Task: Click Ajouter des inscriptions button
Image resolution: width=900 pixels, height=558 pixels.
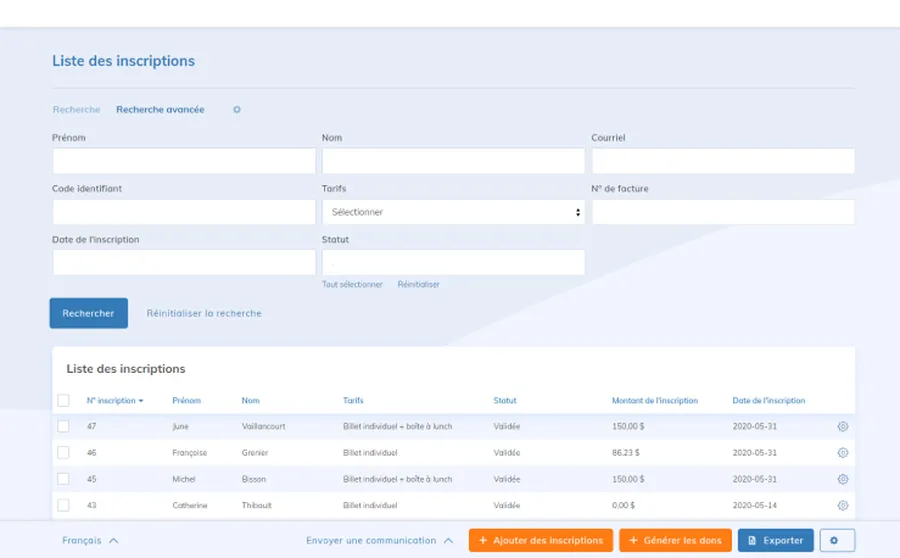Action: point(540,540)
